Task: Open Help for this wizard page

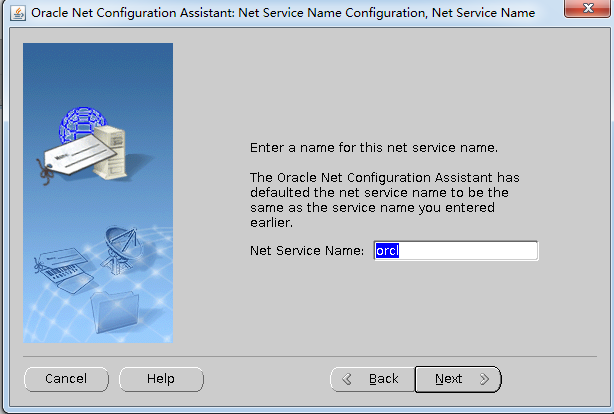Action: 161,379
